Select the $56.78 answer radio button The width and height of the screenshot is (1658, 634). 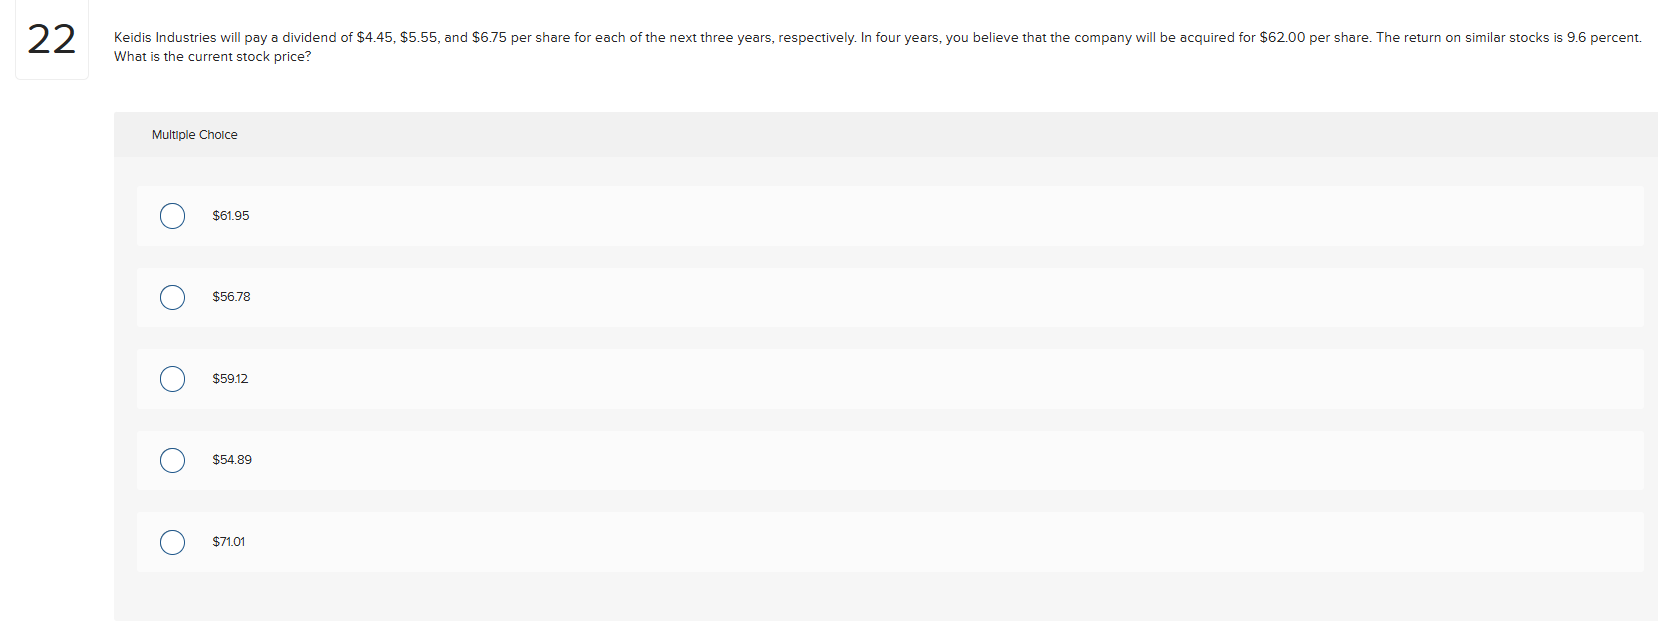click(172, 297)
